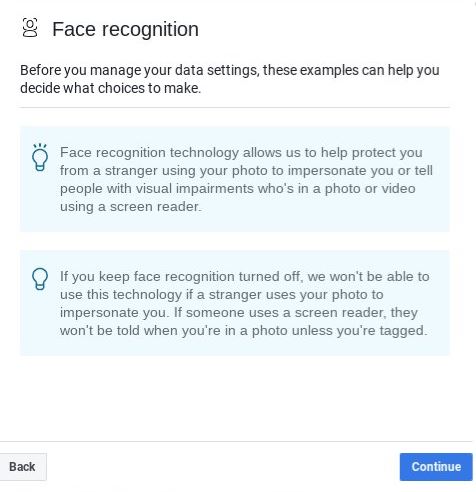Go back using the Back button
The height and width of the screenshot is (492, 476).
[22, 467]
